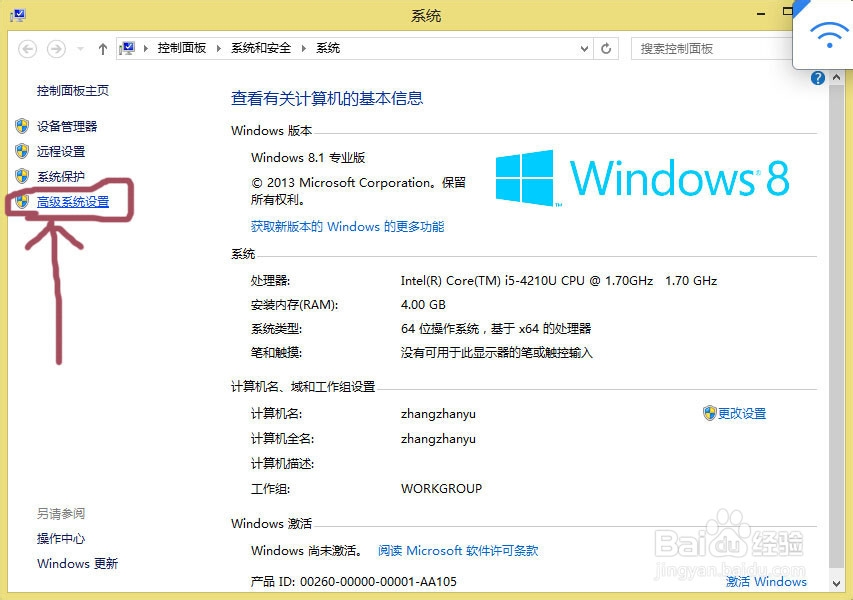Refresh the page with the refresh icon
Viewport: 853px width, 600px height.
pos(605,49)
